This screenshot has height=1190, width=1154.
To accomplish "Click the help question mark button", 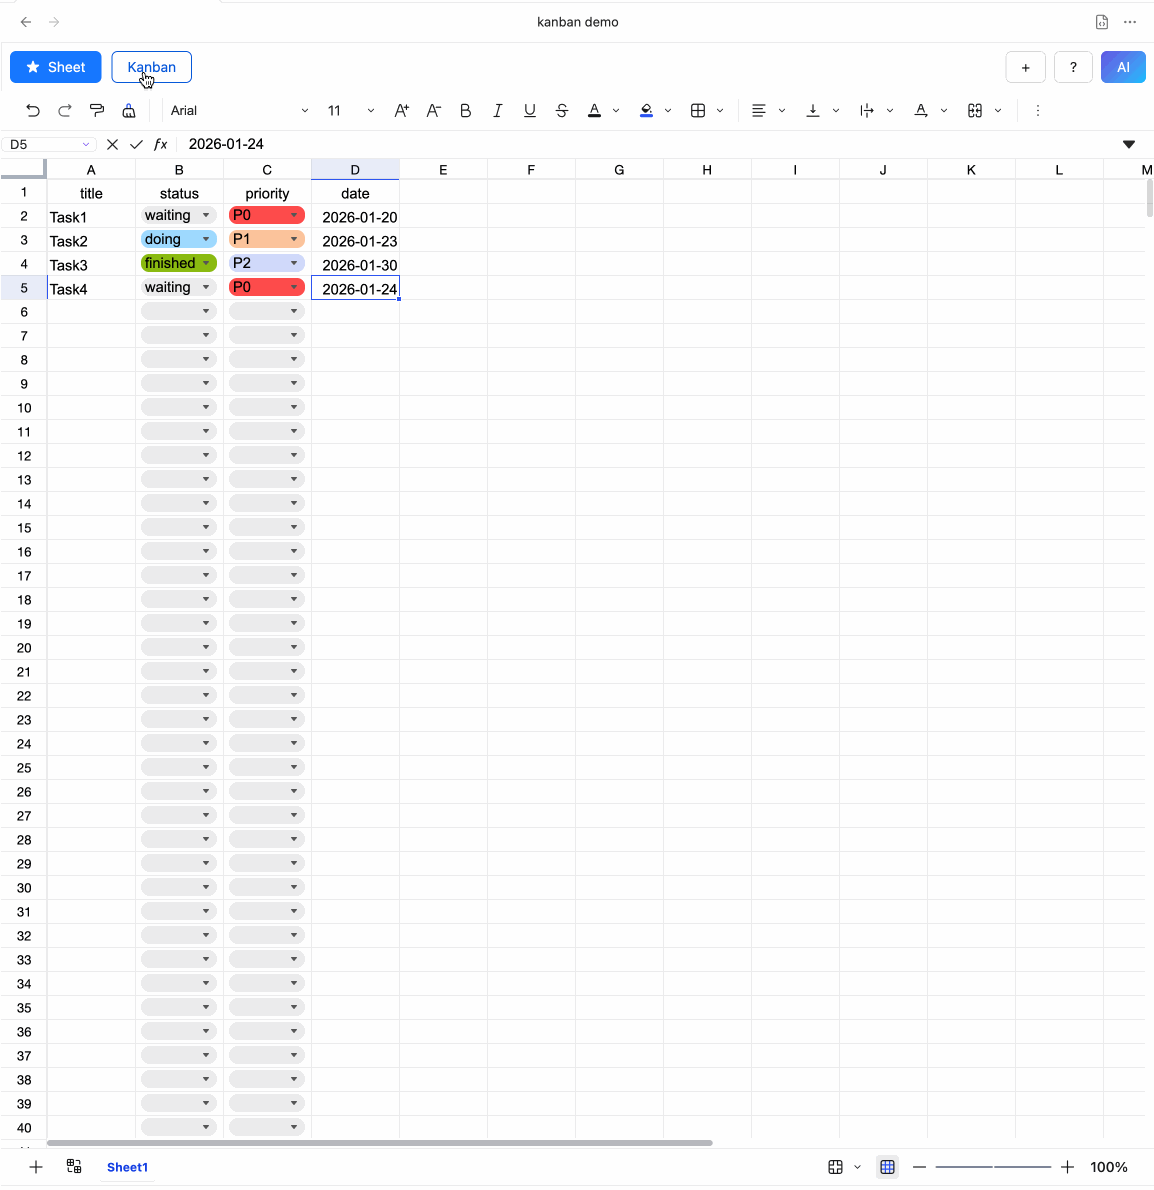I will pos(1073,67).
